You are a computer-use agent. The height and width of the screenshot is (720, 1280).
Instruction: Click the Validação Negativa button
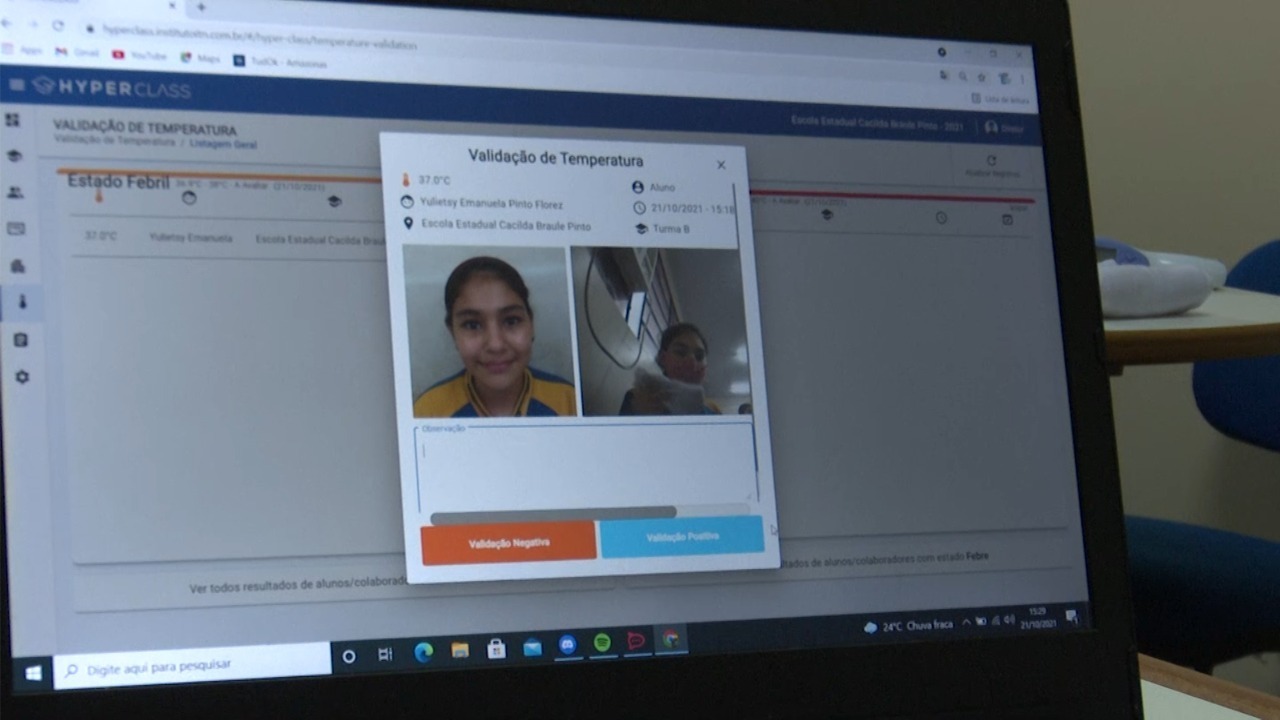[x=508, y=542]
